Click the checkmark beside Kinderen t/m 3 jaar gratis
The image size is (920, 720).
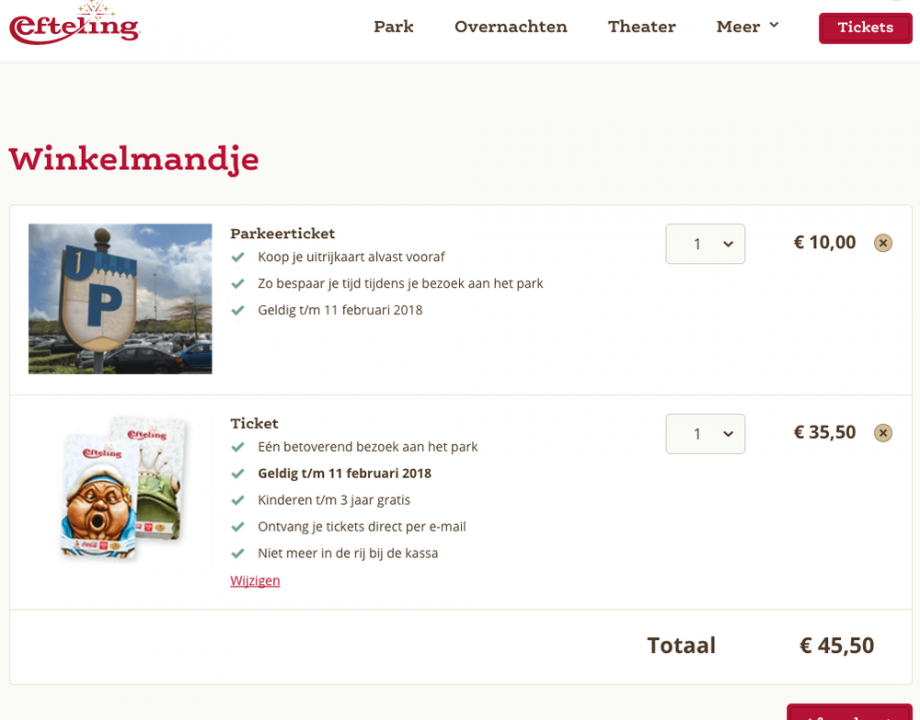click(238, 500)
